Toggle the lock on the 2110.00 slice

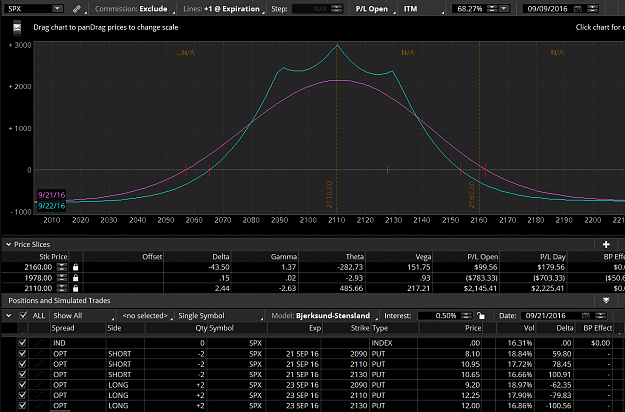point(76,288)
